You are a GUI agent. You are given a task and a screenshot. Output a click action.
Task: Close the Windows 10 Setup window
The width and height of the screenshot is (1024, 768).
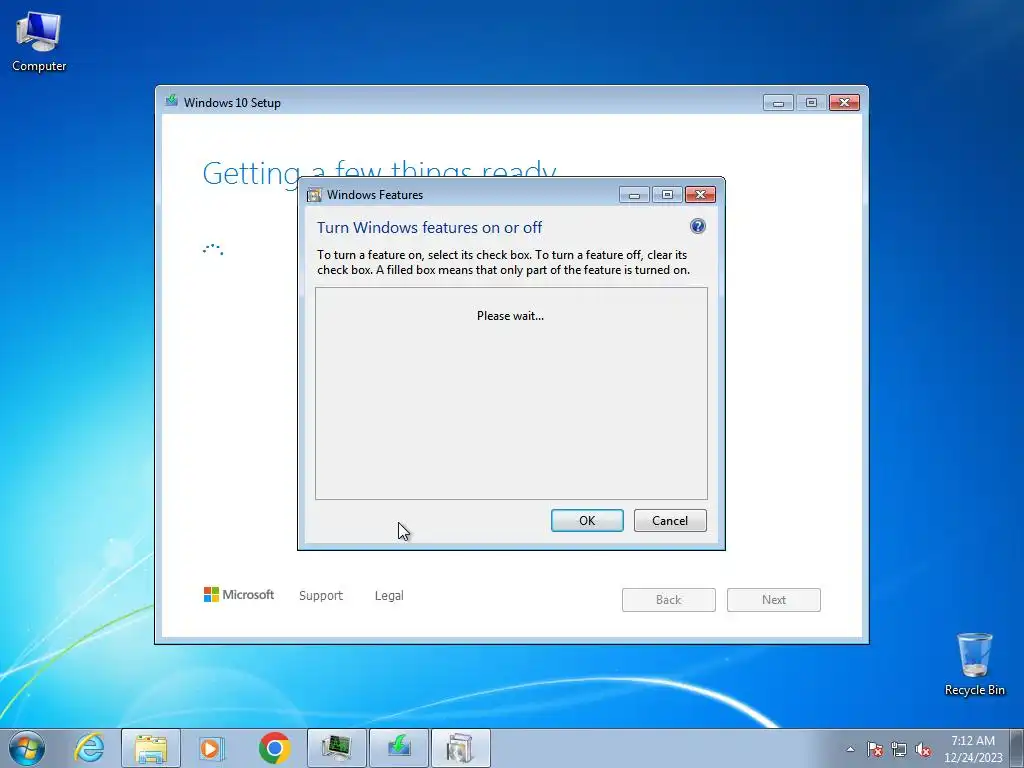(x=844, y=103)
